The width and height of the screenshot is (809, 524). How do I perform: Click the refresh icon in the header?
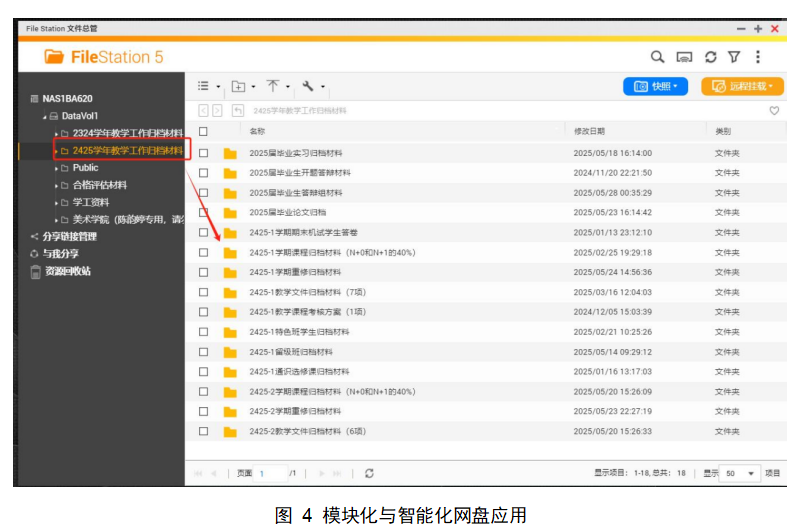[x=711, y=58]
